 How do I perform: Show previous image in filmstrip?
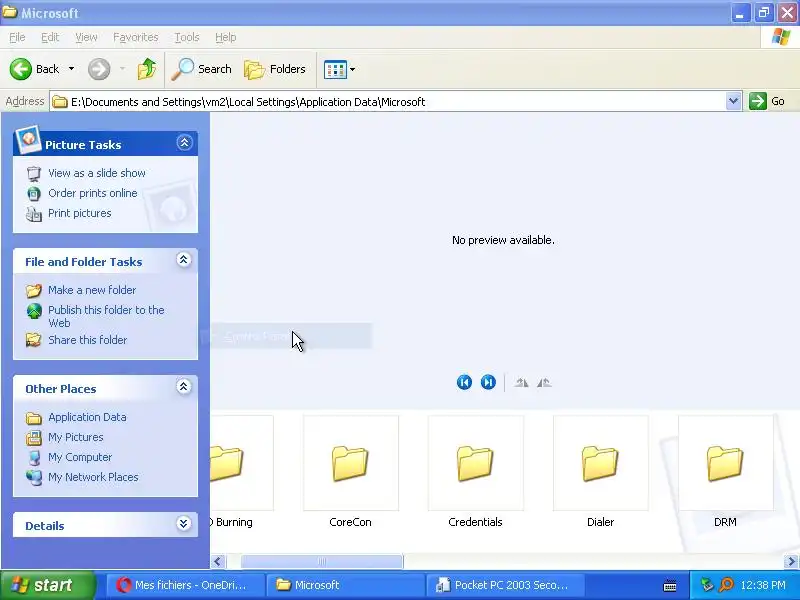[464, 382]
